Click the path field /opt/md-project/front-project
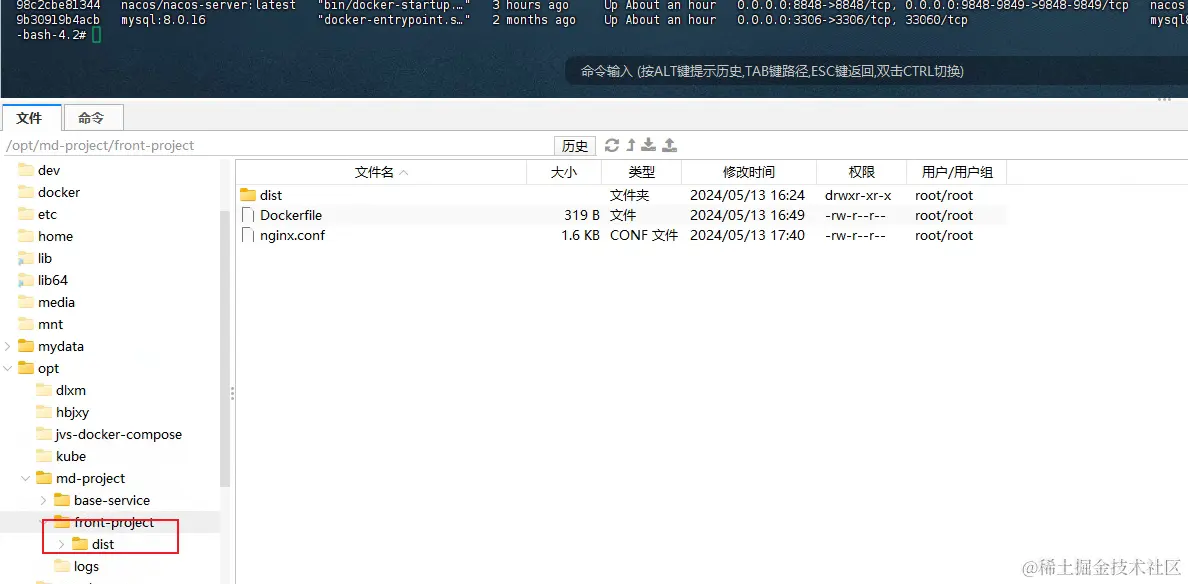 click(277, 145)
